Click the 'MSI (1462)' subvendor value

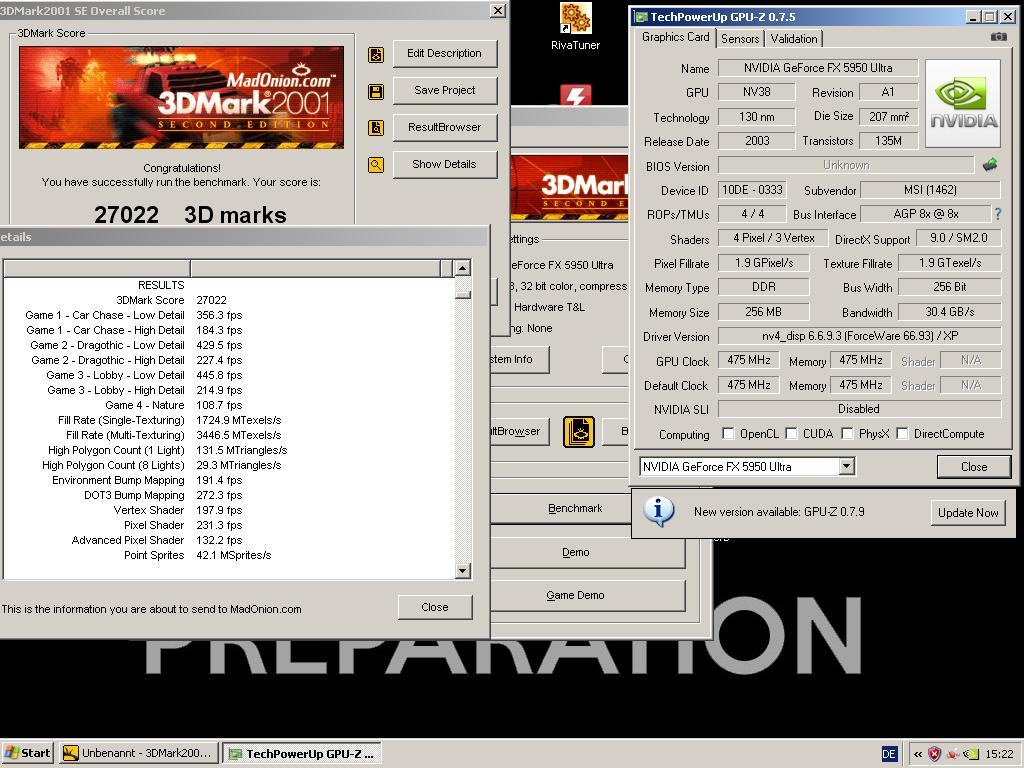[x=930, y=190]
